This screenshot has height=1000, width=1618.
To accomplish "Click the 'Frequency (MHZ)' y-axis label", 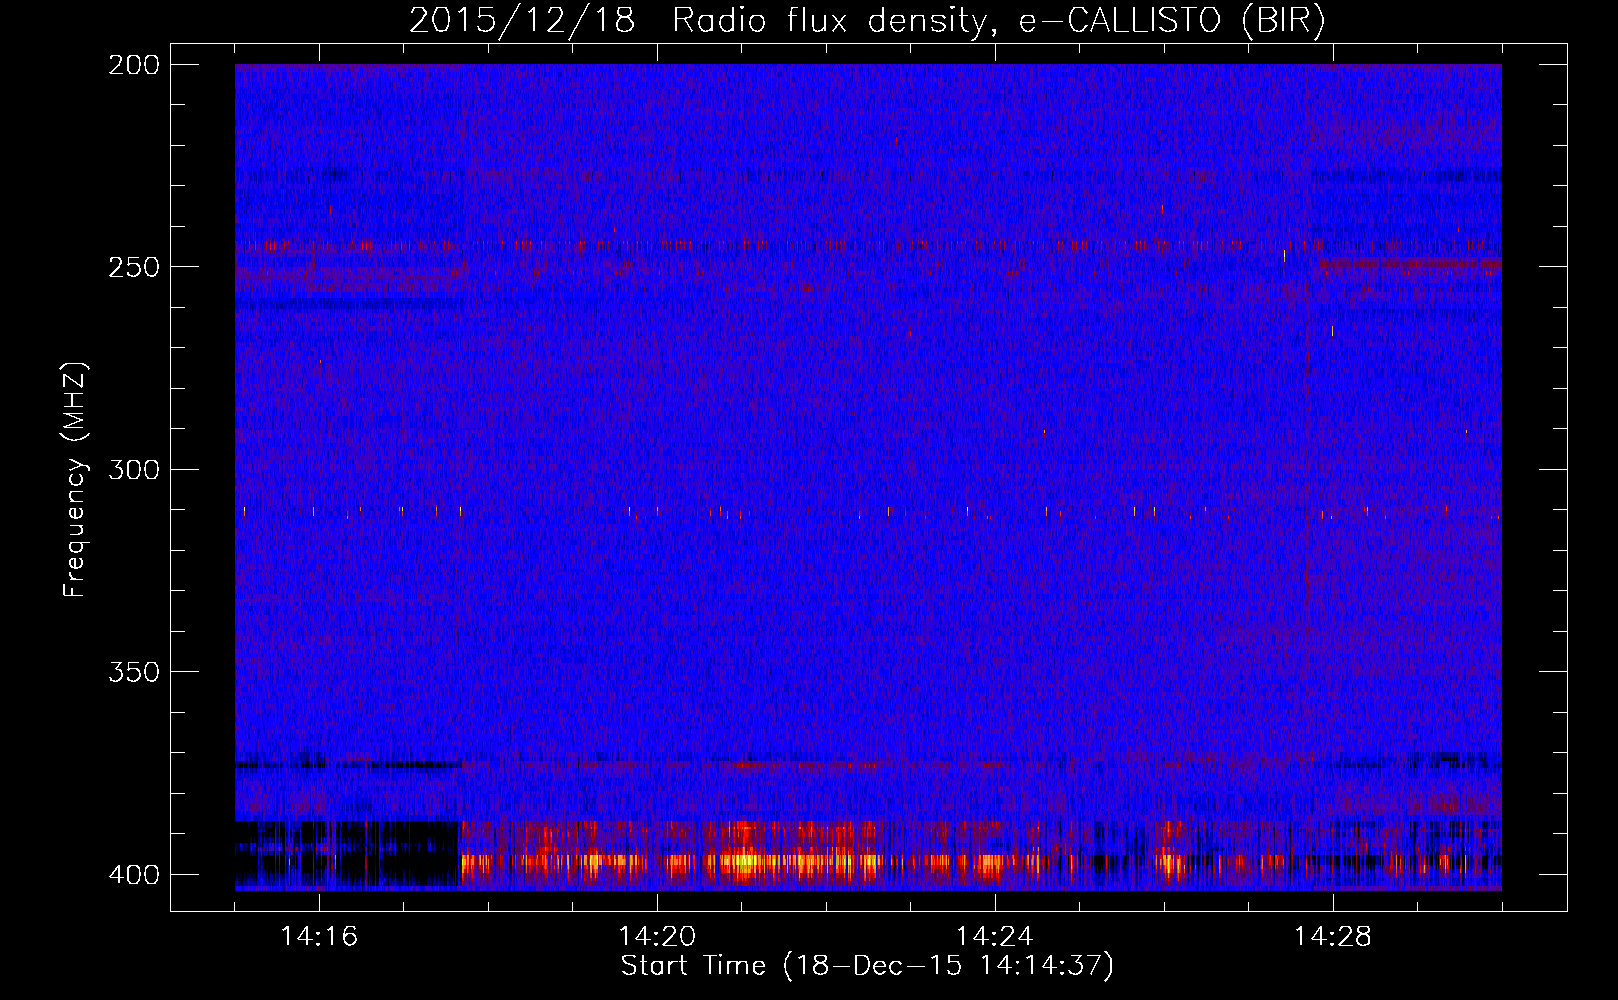I will click(x=75, y=479).
